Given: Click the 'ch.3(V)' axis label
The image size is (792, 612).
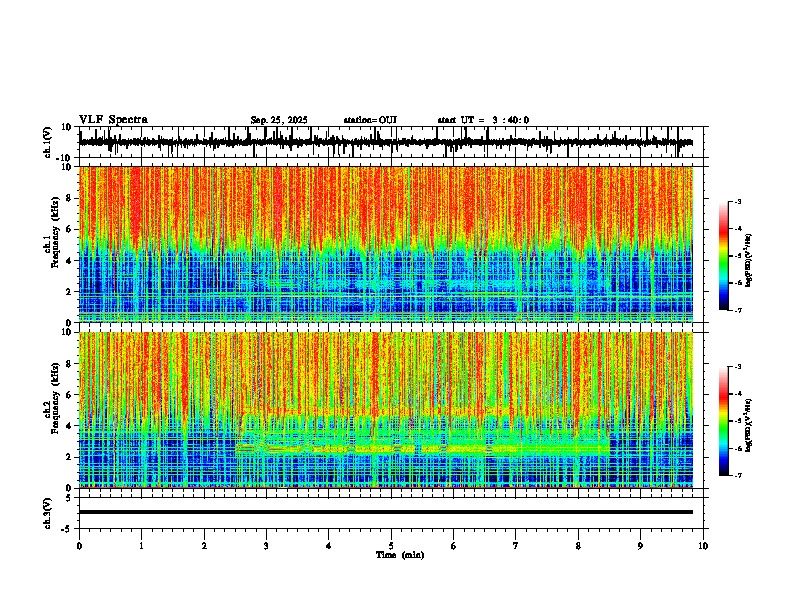Looking at the screenshot, I should (x=48, y=513).
